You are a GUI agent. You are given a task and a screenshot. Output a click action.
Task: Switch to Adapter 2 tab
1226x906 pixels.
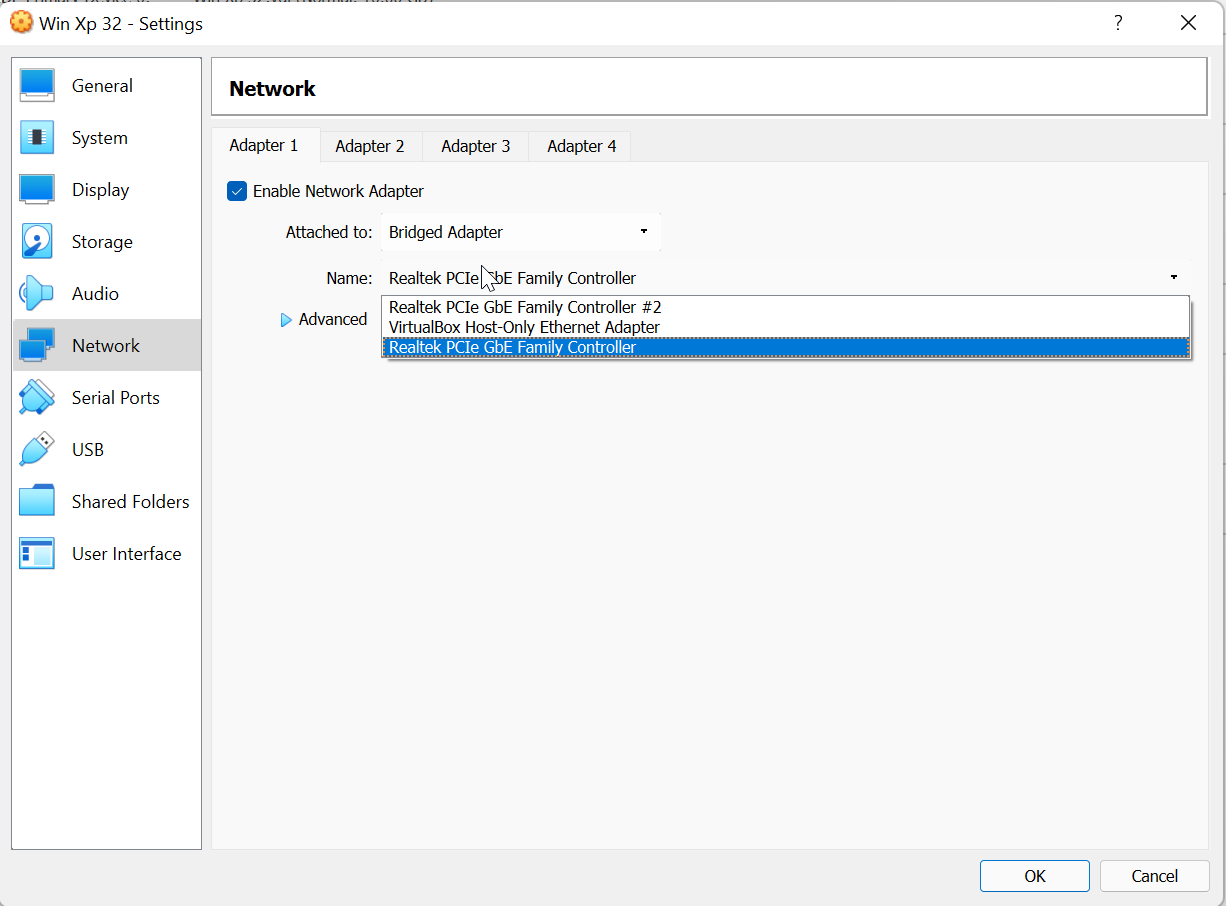pyautogui.click(x=370, y=146)
